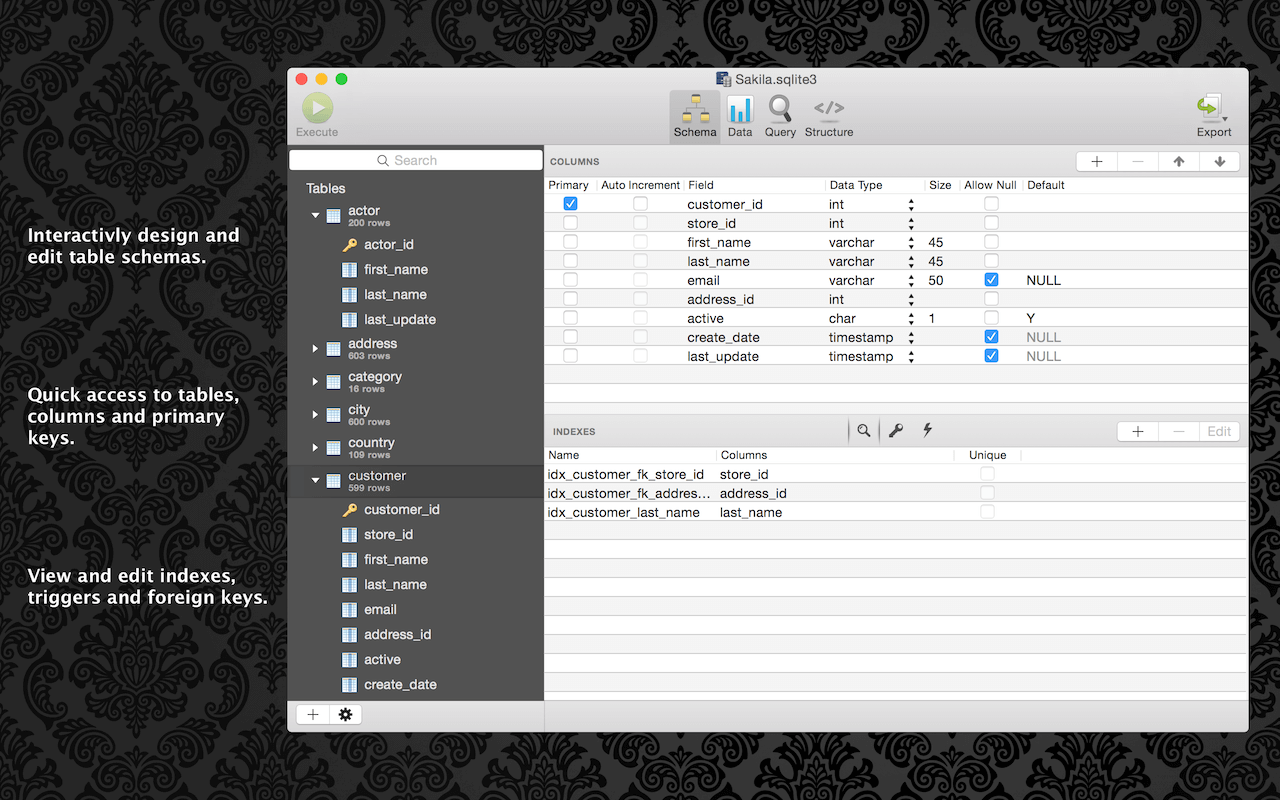Screen dimensions: 1280x800
Task: Click the Search field above the table list
Action: [x=415, y=159]
